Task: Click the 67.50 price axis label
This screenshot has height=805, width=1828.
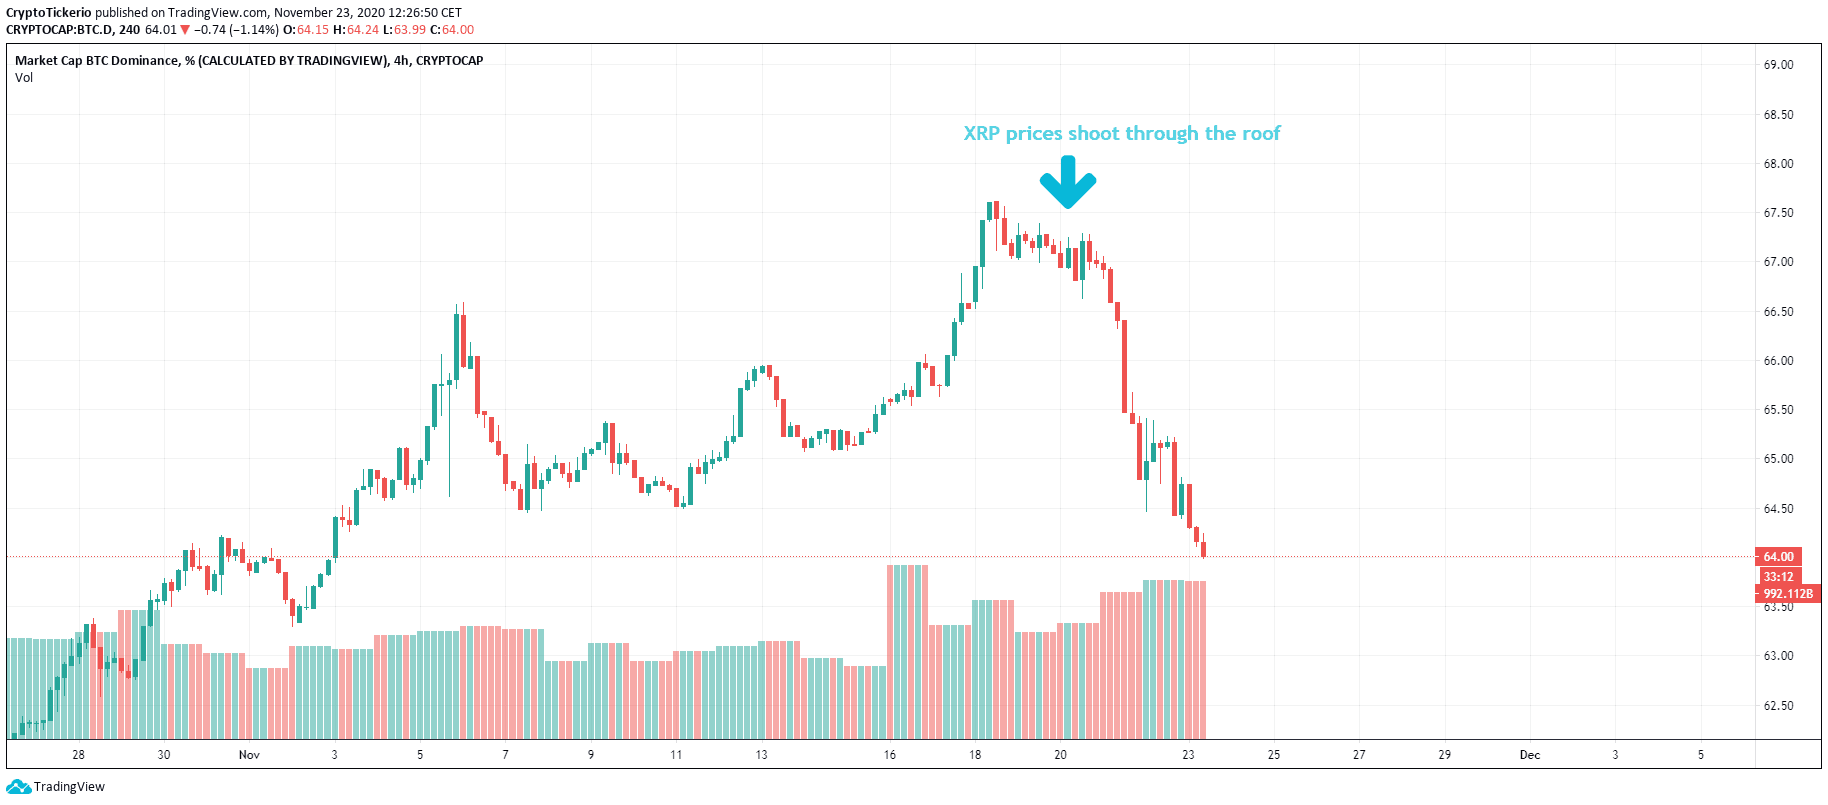Action: click(x=1778, y=213)
